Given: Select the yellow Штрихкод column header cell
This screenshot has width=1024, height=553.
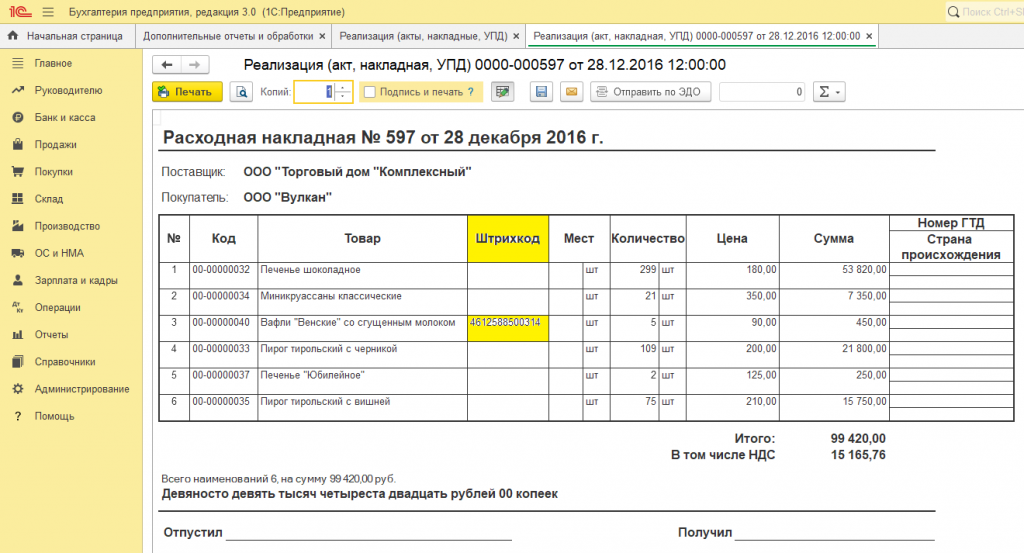Looking at the screenshot, I should point(508,239).
